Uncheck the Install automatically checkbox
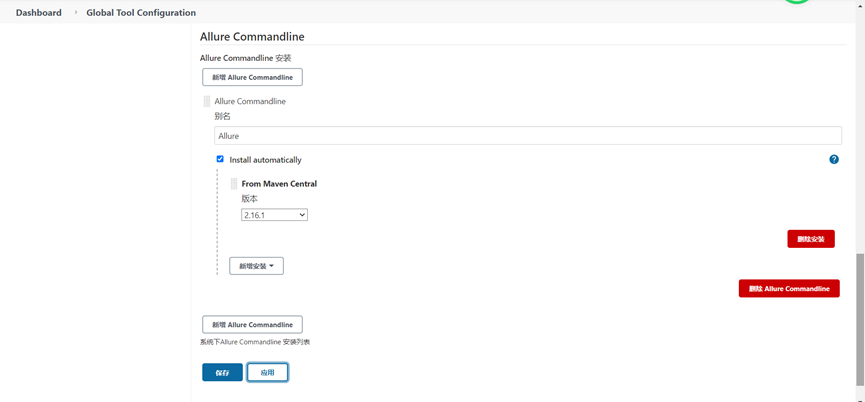Screen dimensions: 865x402 pos(220,159)
